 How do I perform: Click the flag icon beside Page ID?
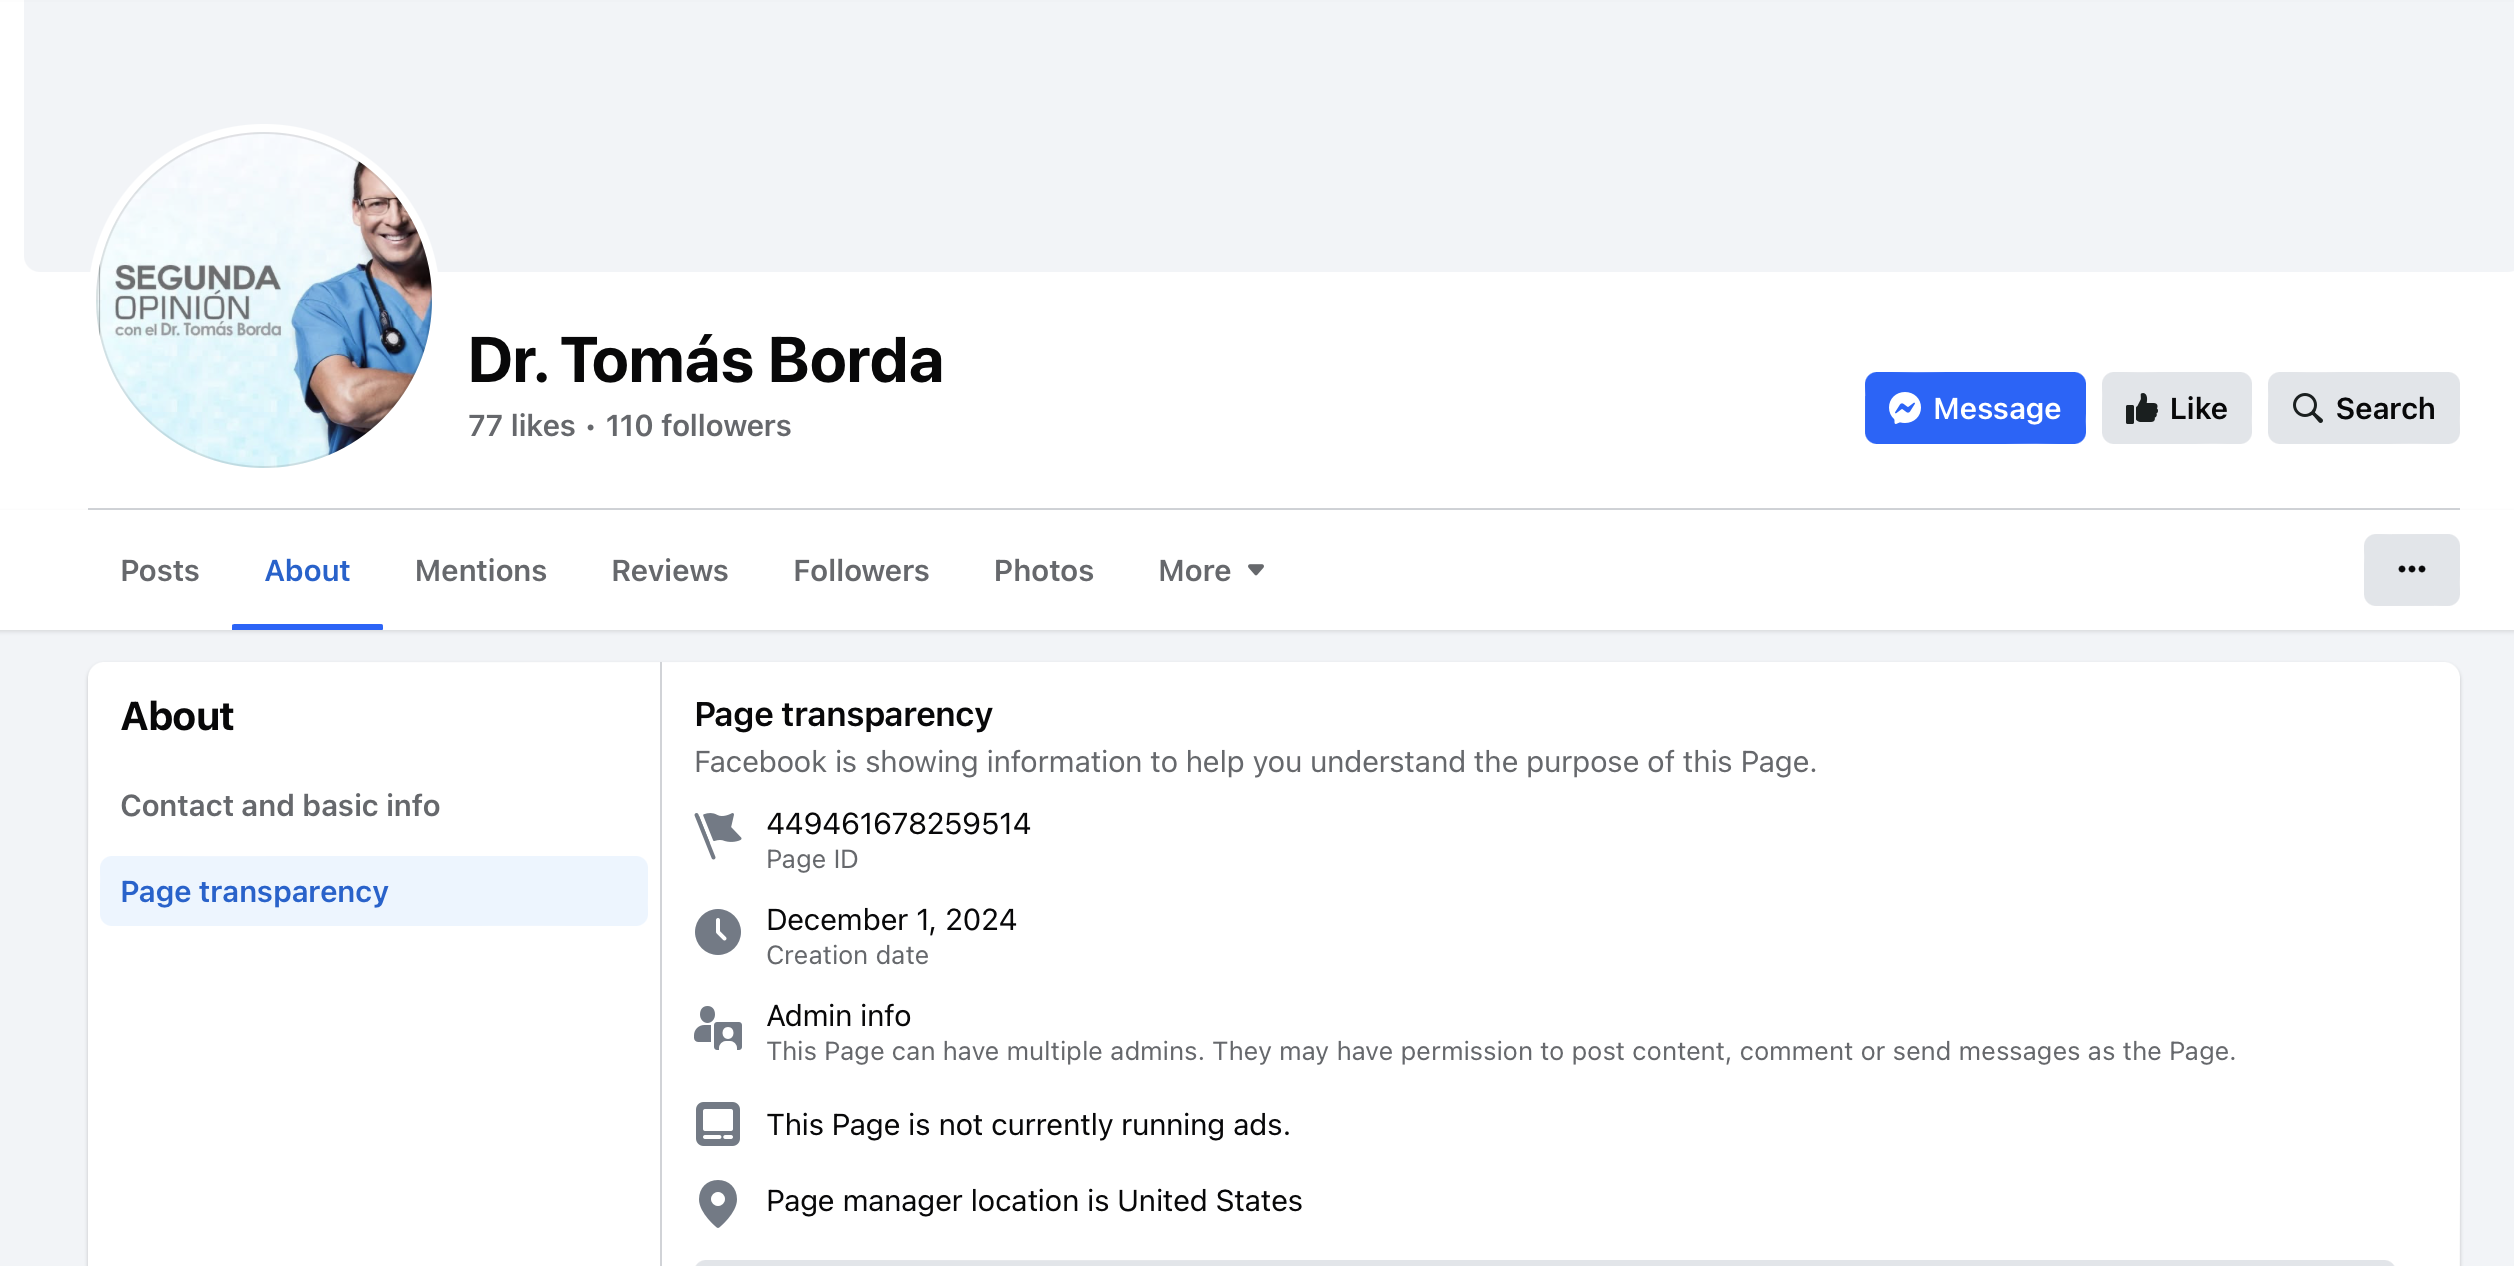[x=717, y=834]
